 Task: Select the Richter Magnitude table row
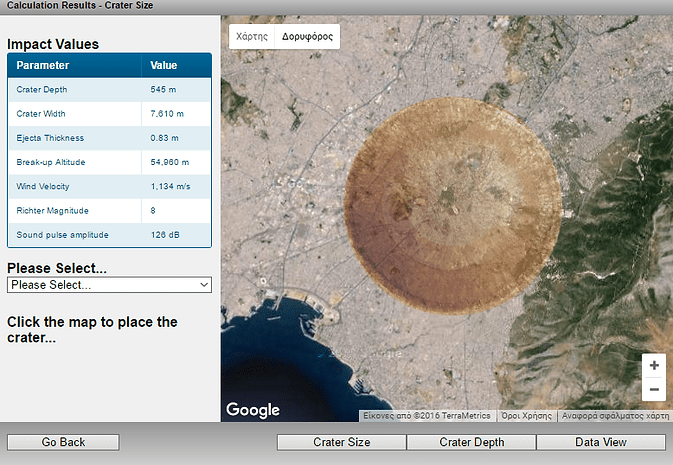tap(109, 211)
